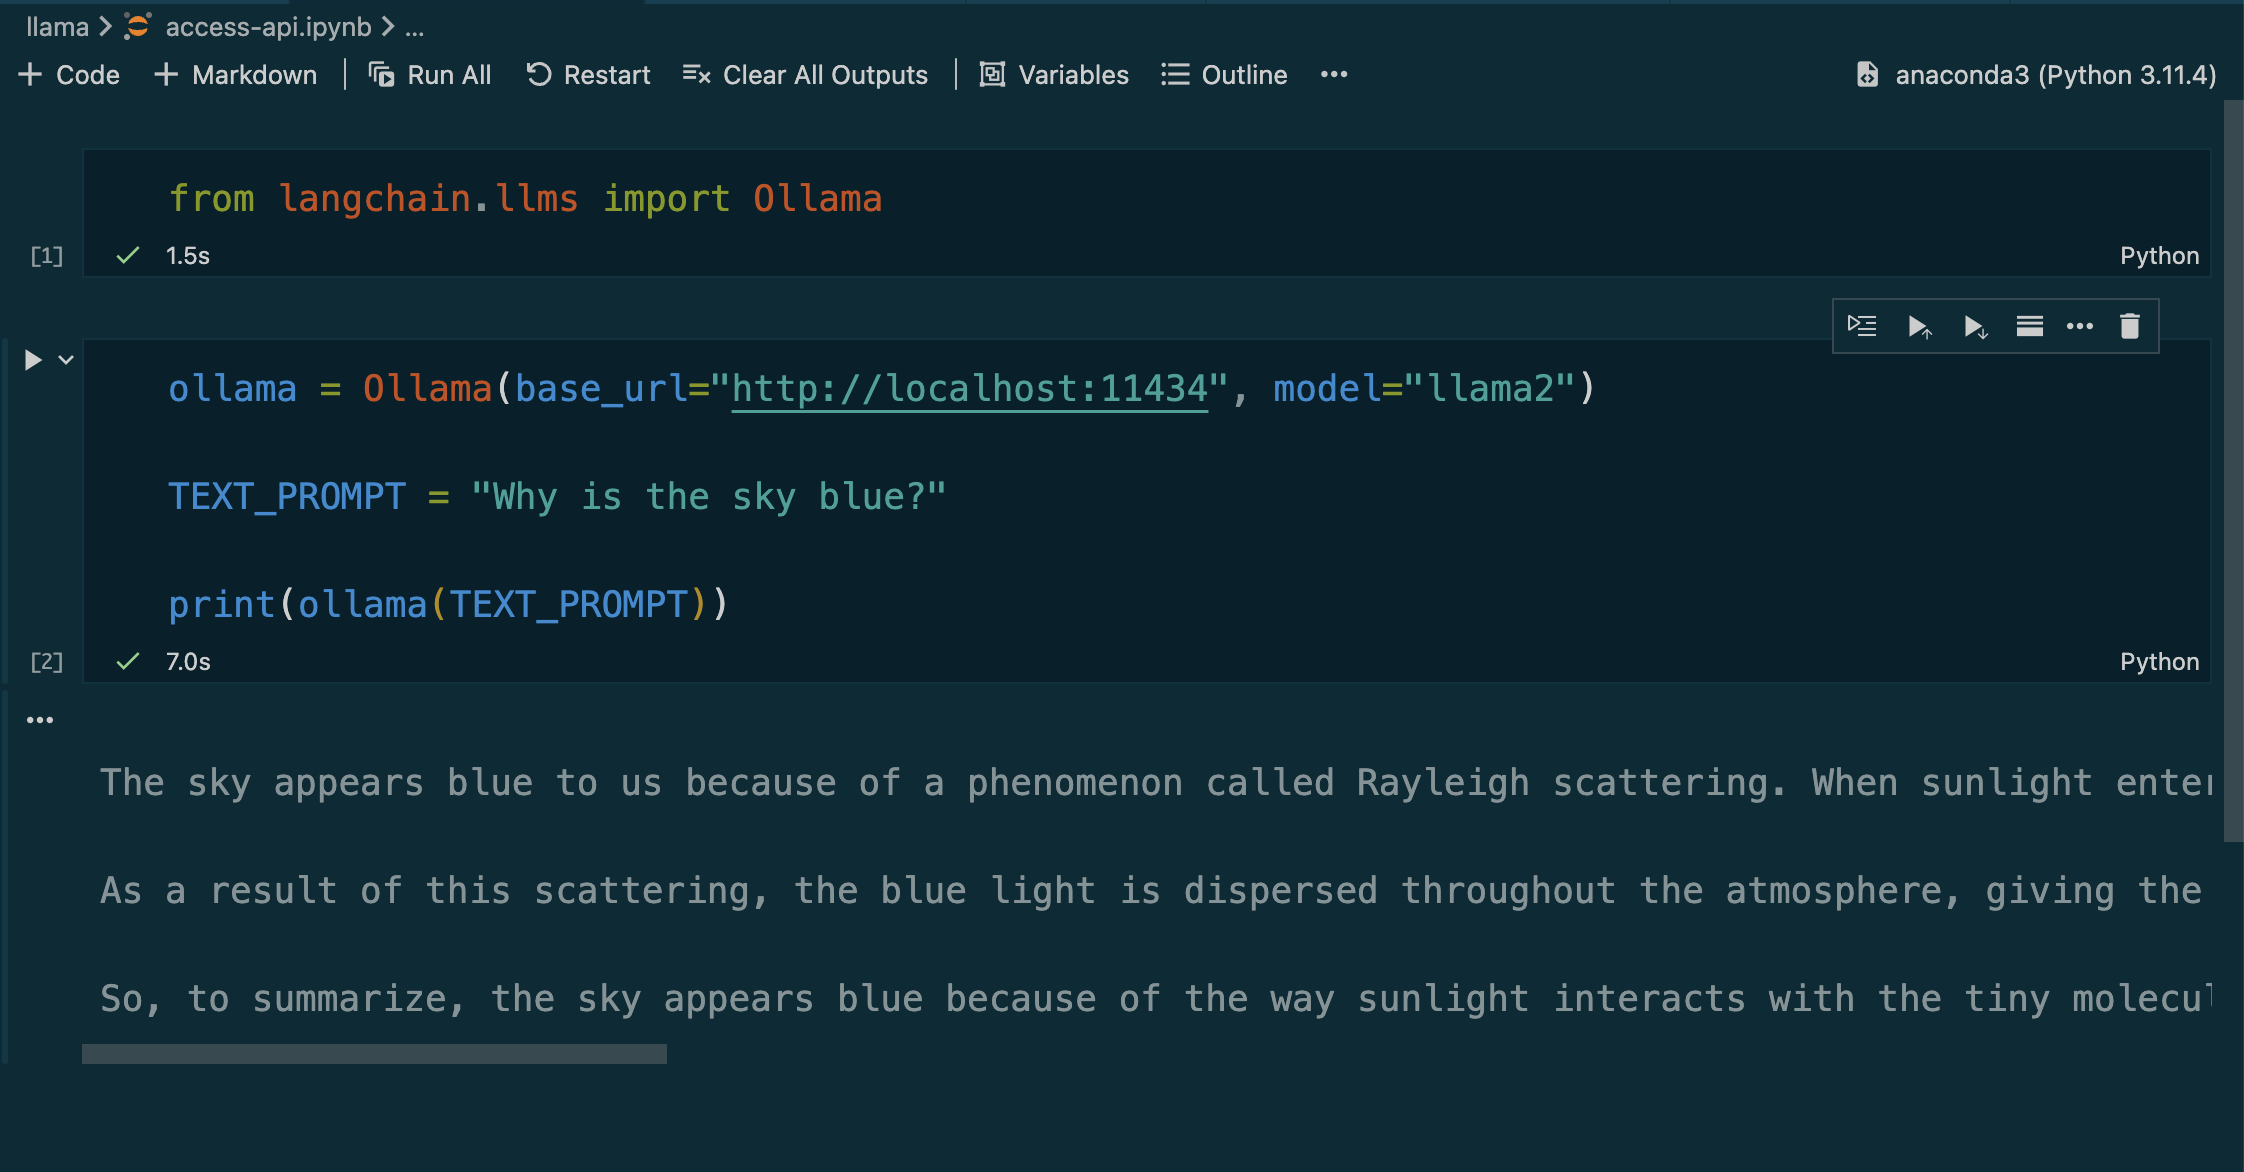Open more cell actions ellipsis in cell toolbar
This screenshot has height=1172, width=2244.
point(2080,326)
